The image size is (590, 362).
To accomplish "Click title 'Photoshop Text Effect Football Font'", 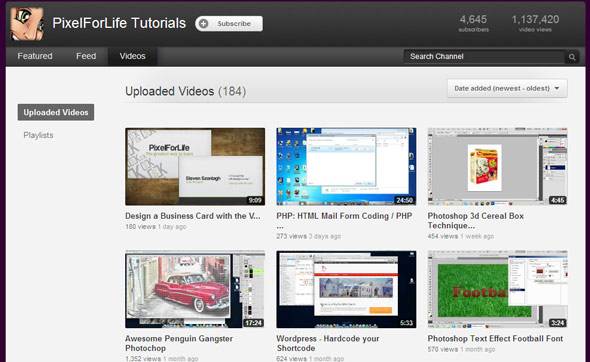I will point(495,339).
